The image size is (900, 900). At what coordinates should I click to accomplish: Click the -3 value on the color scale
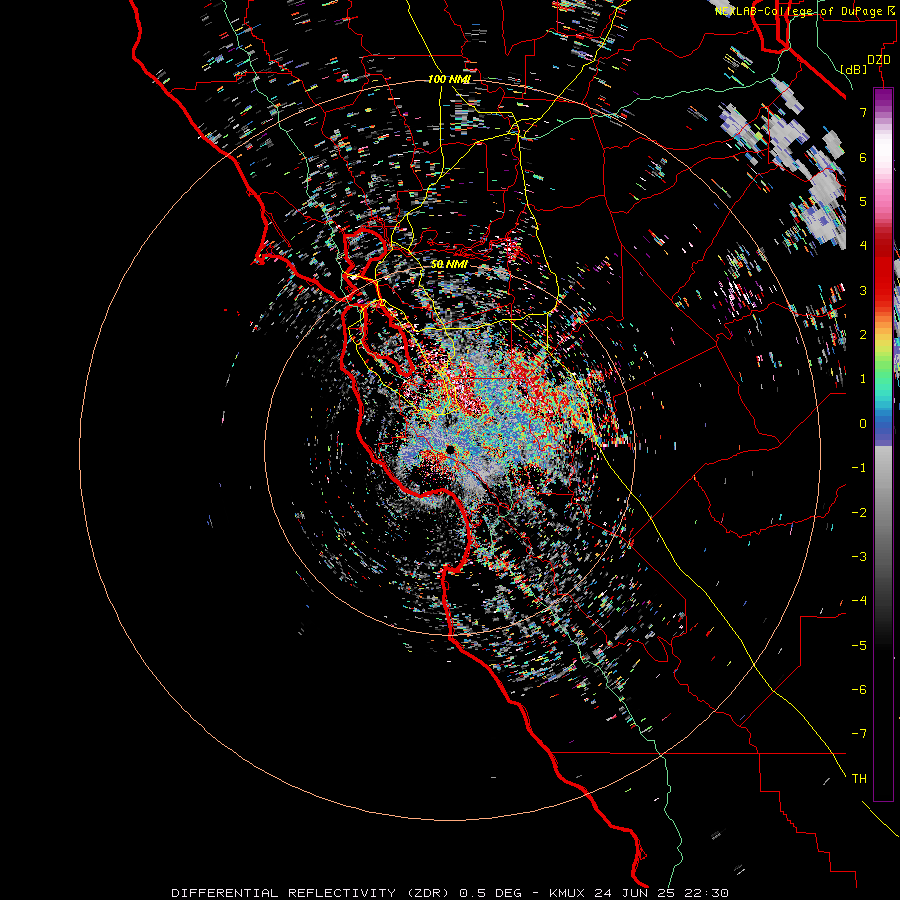point(859,557)
